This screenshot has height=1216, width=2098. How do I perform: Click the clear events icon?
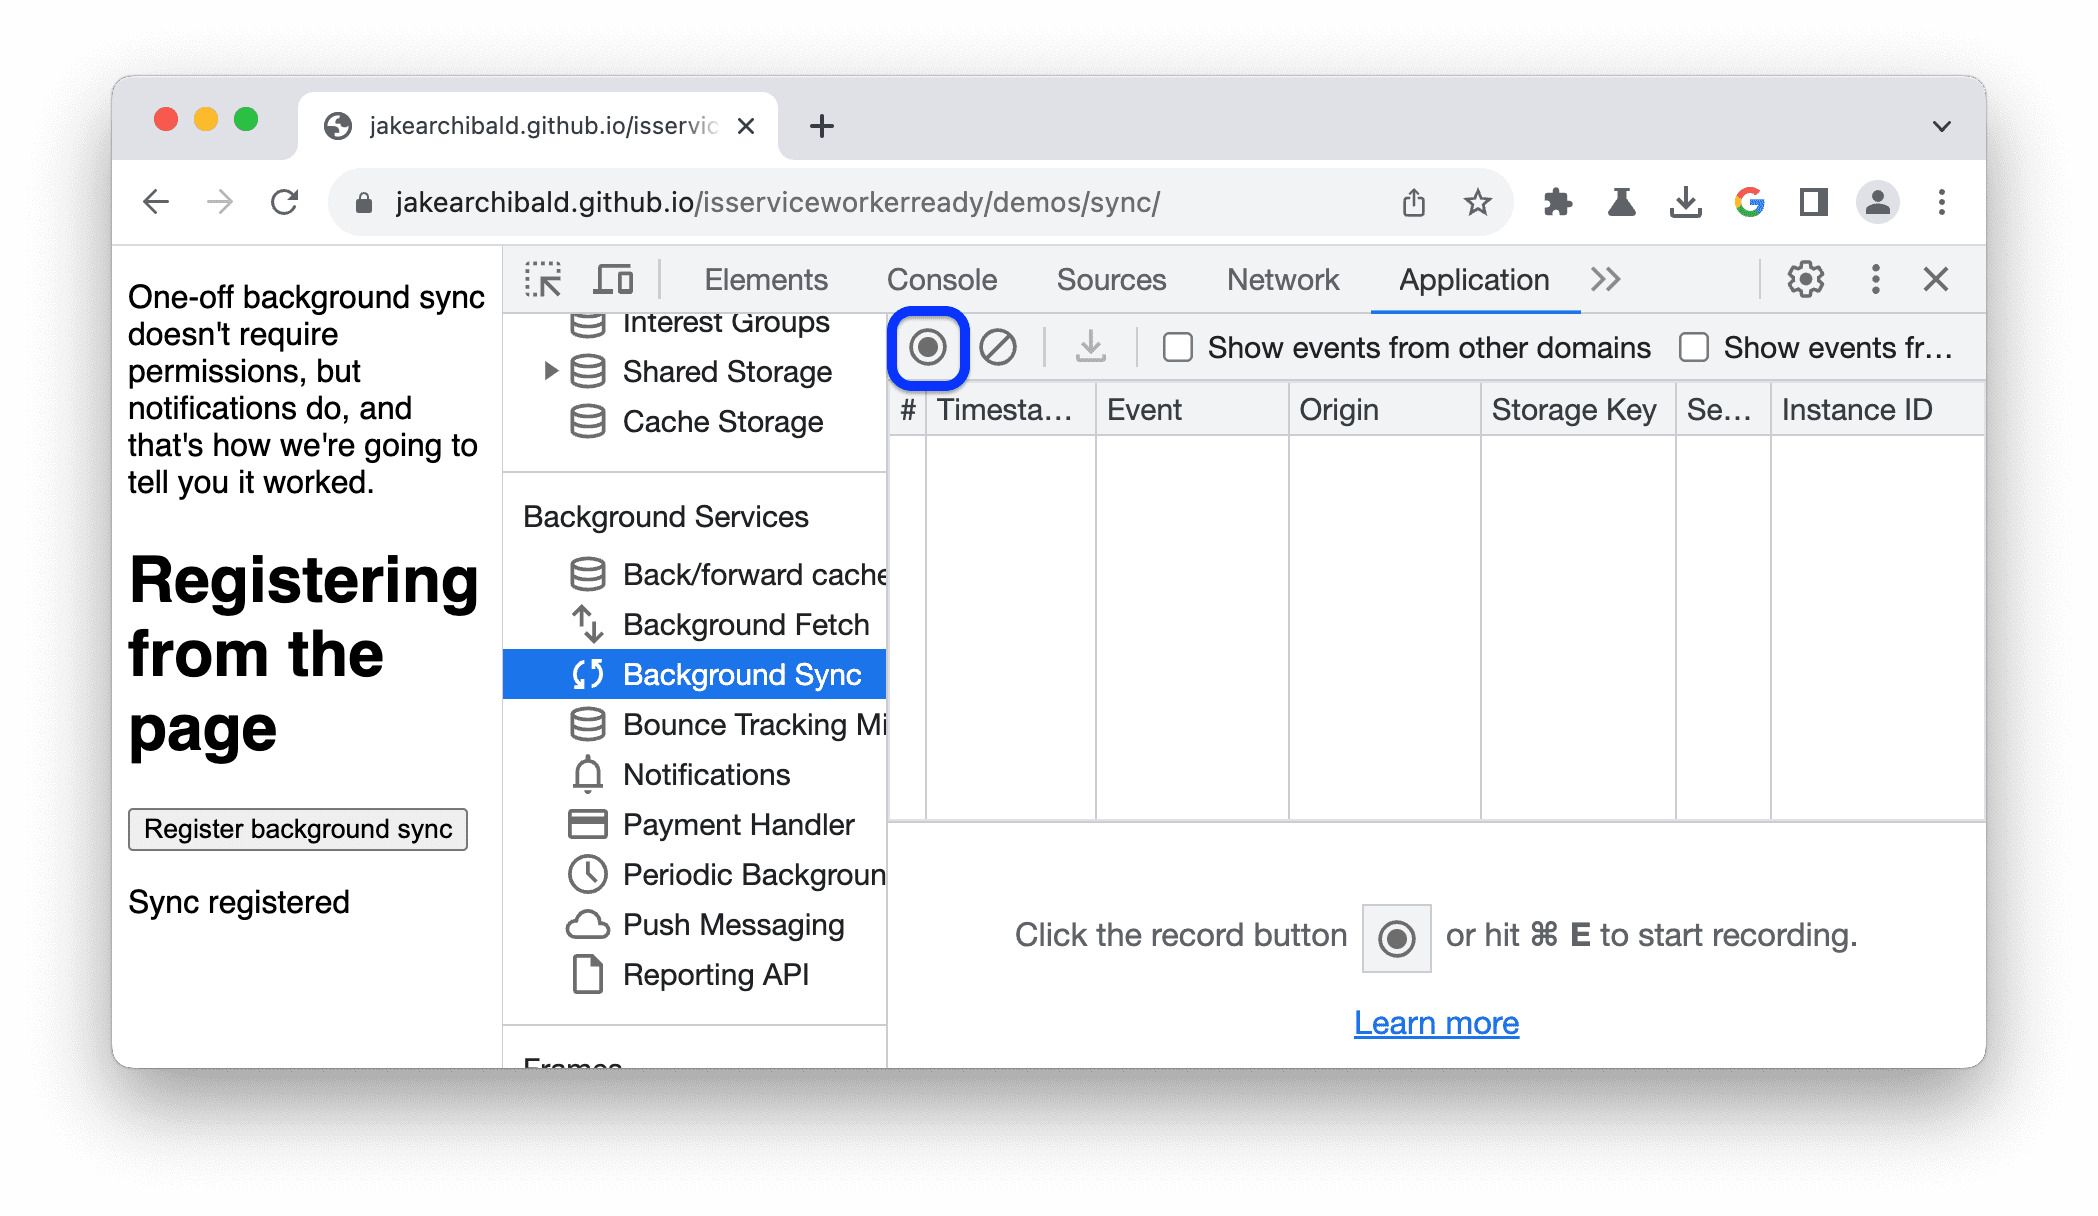point(995,347)
